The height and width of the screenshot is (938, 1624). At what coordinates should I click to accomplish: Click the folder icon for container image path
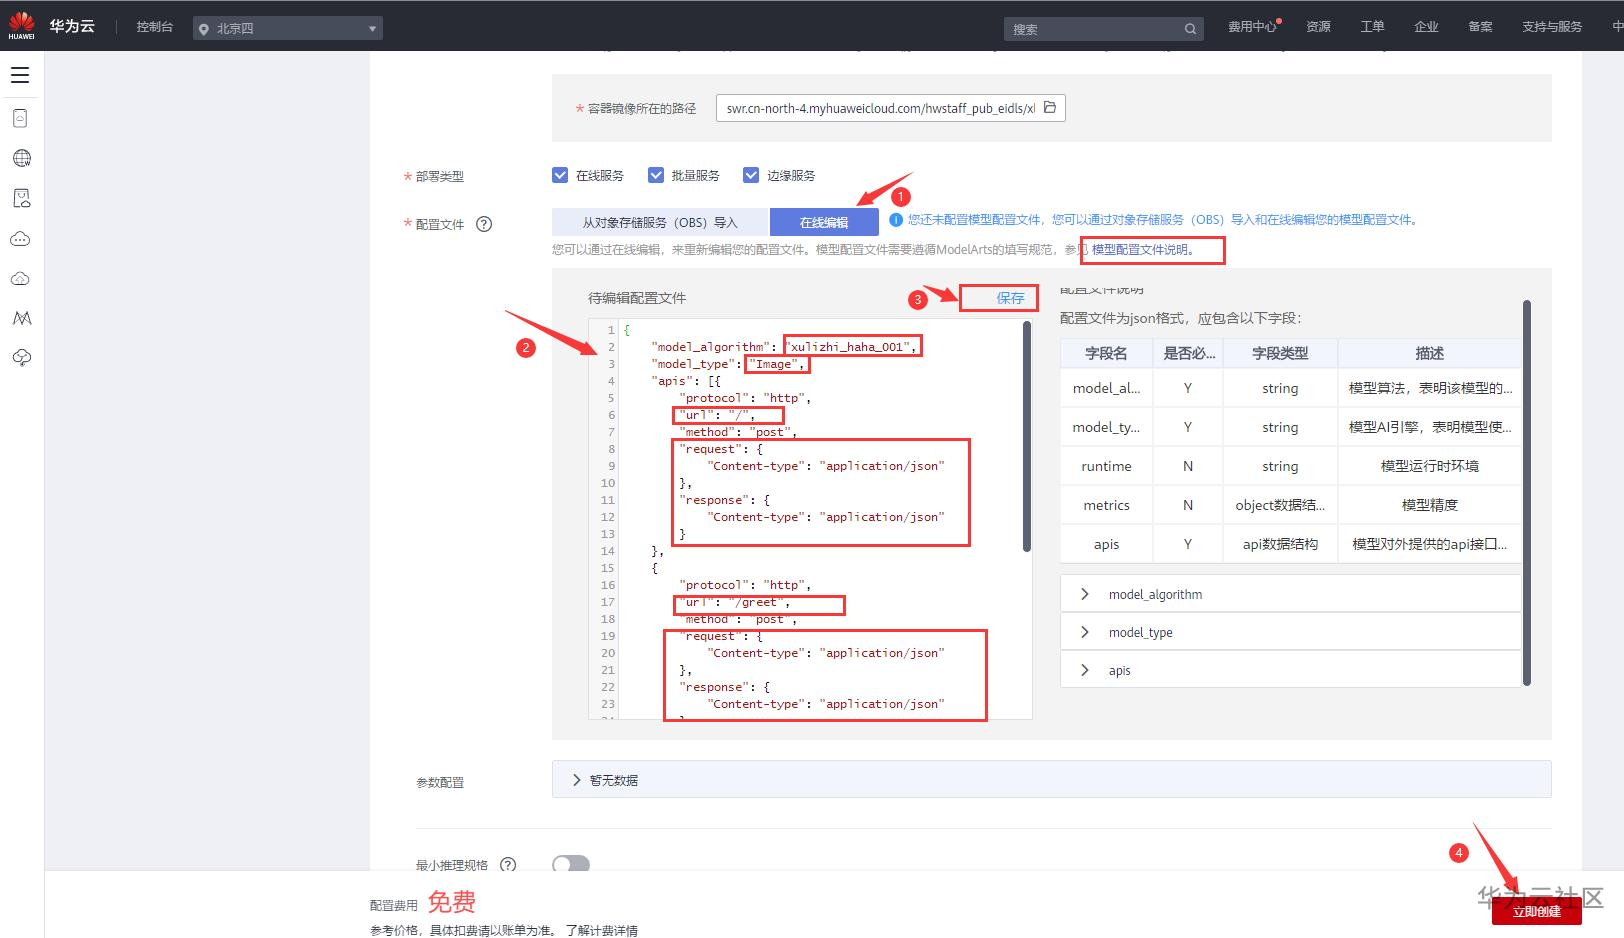coord(1050,107)
